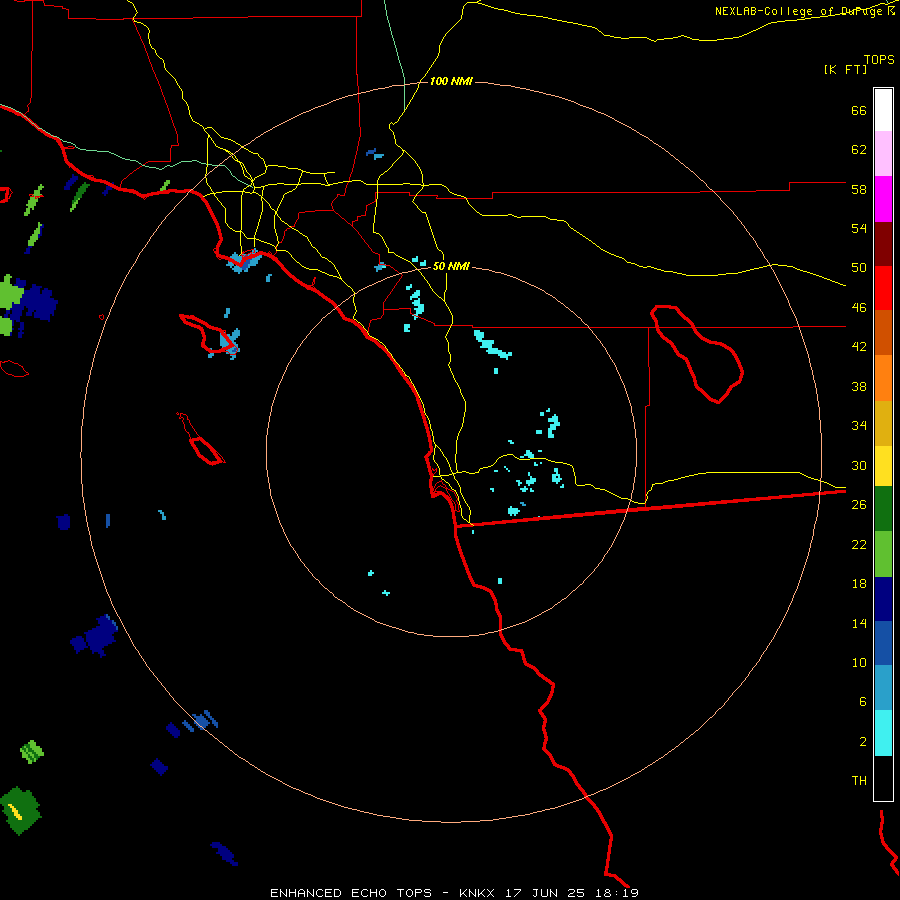Image resolution: width=900 pixels, height=900 pixels.
Task: Click the '100 NMI' range ring label
Action: [451, 82]
